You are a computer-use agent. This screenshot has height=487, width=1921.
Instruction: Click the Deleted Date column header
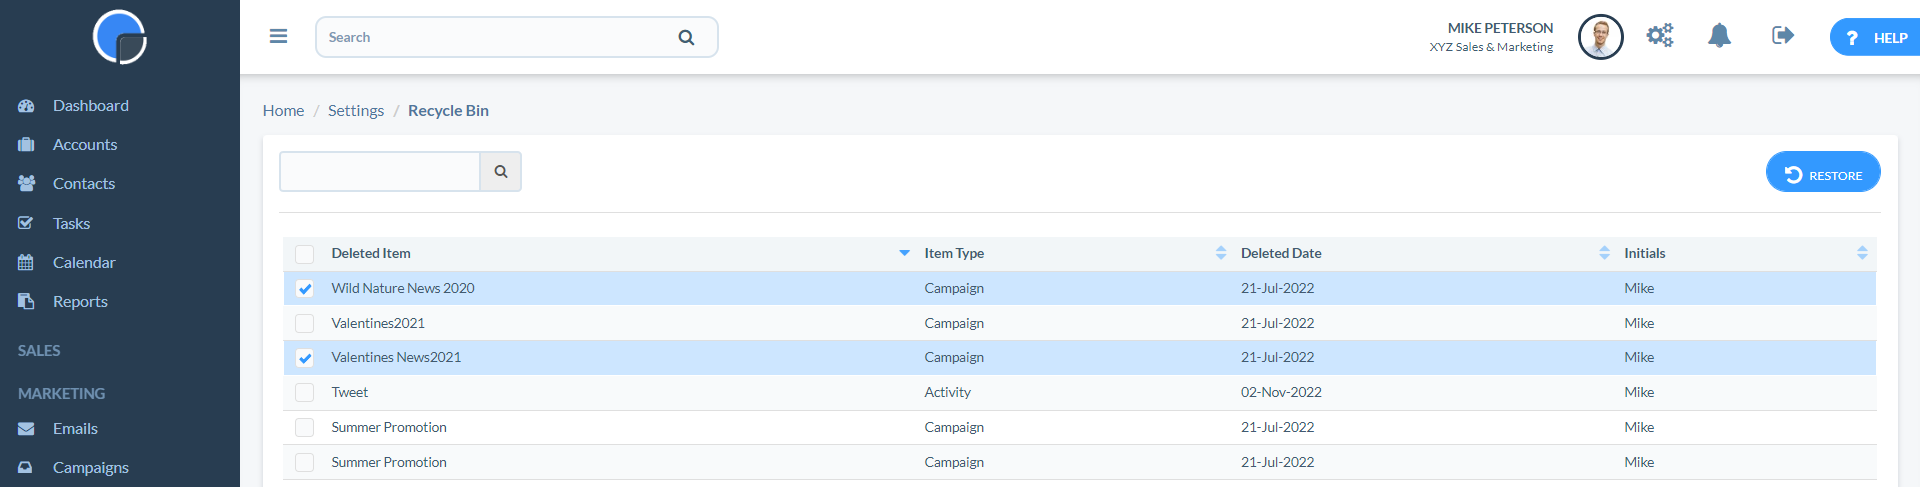(x=1281, y=253)
